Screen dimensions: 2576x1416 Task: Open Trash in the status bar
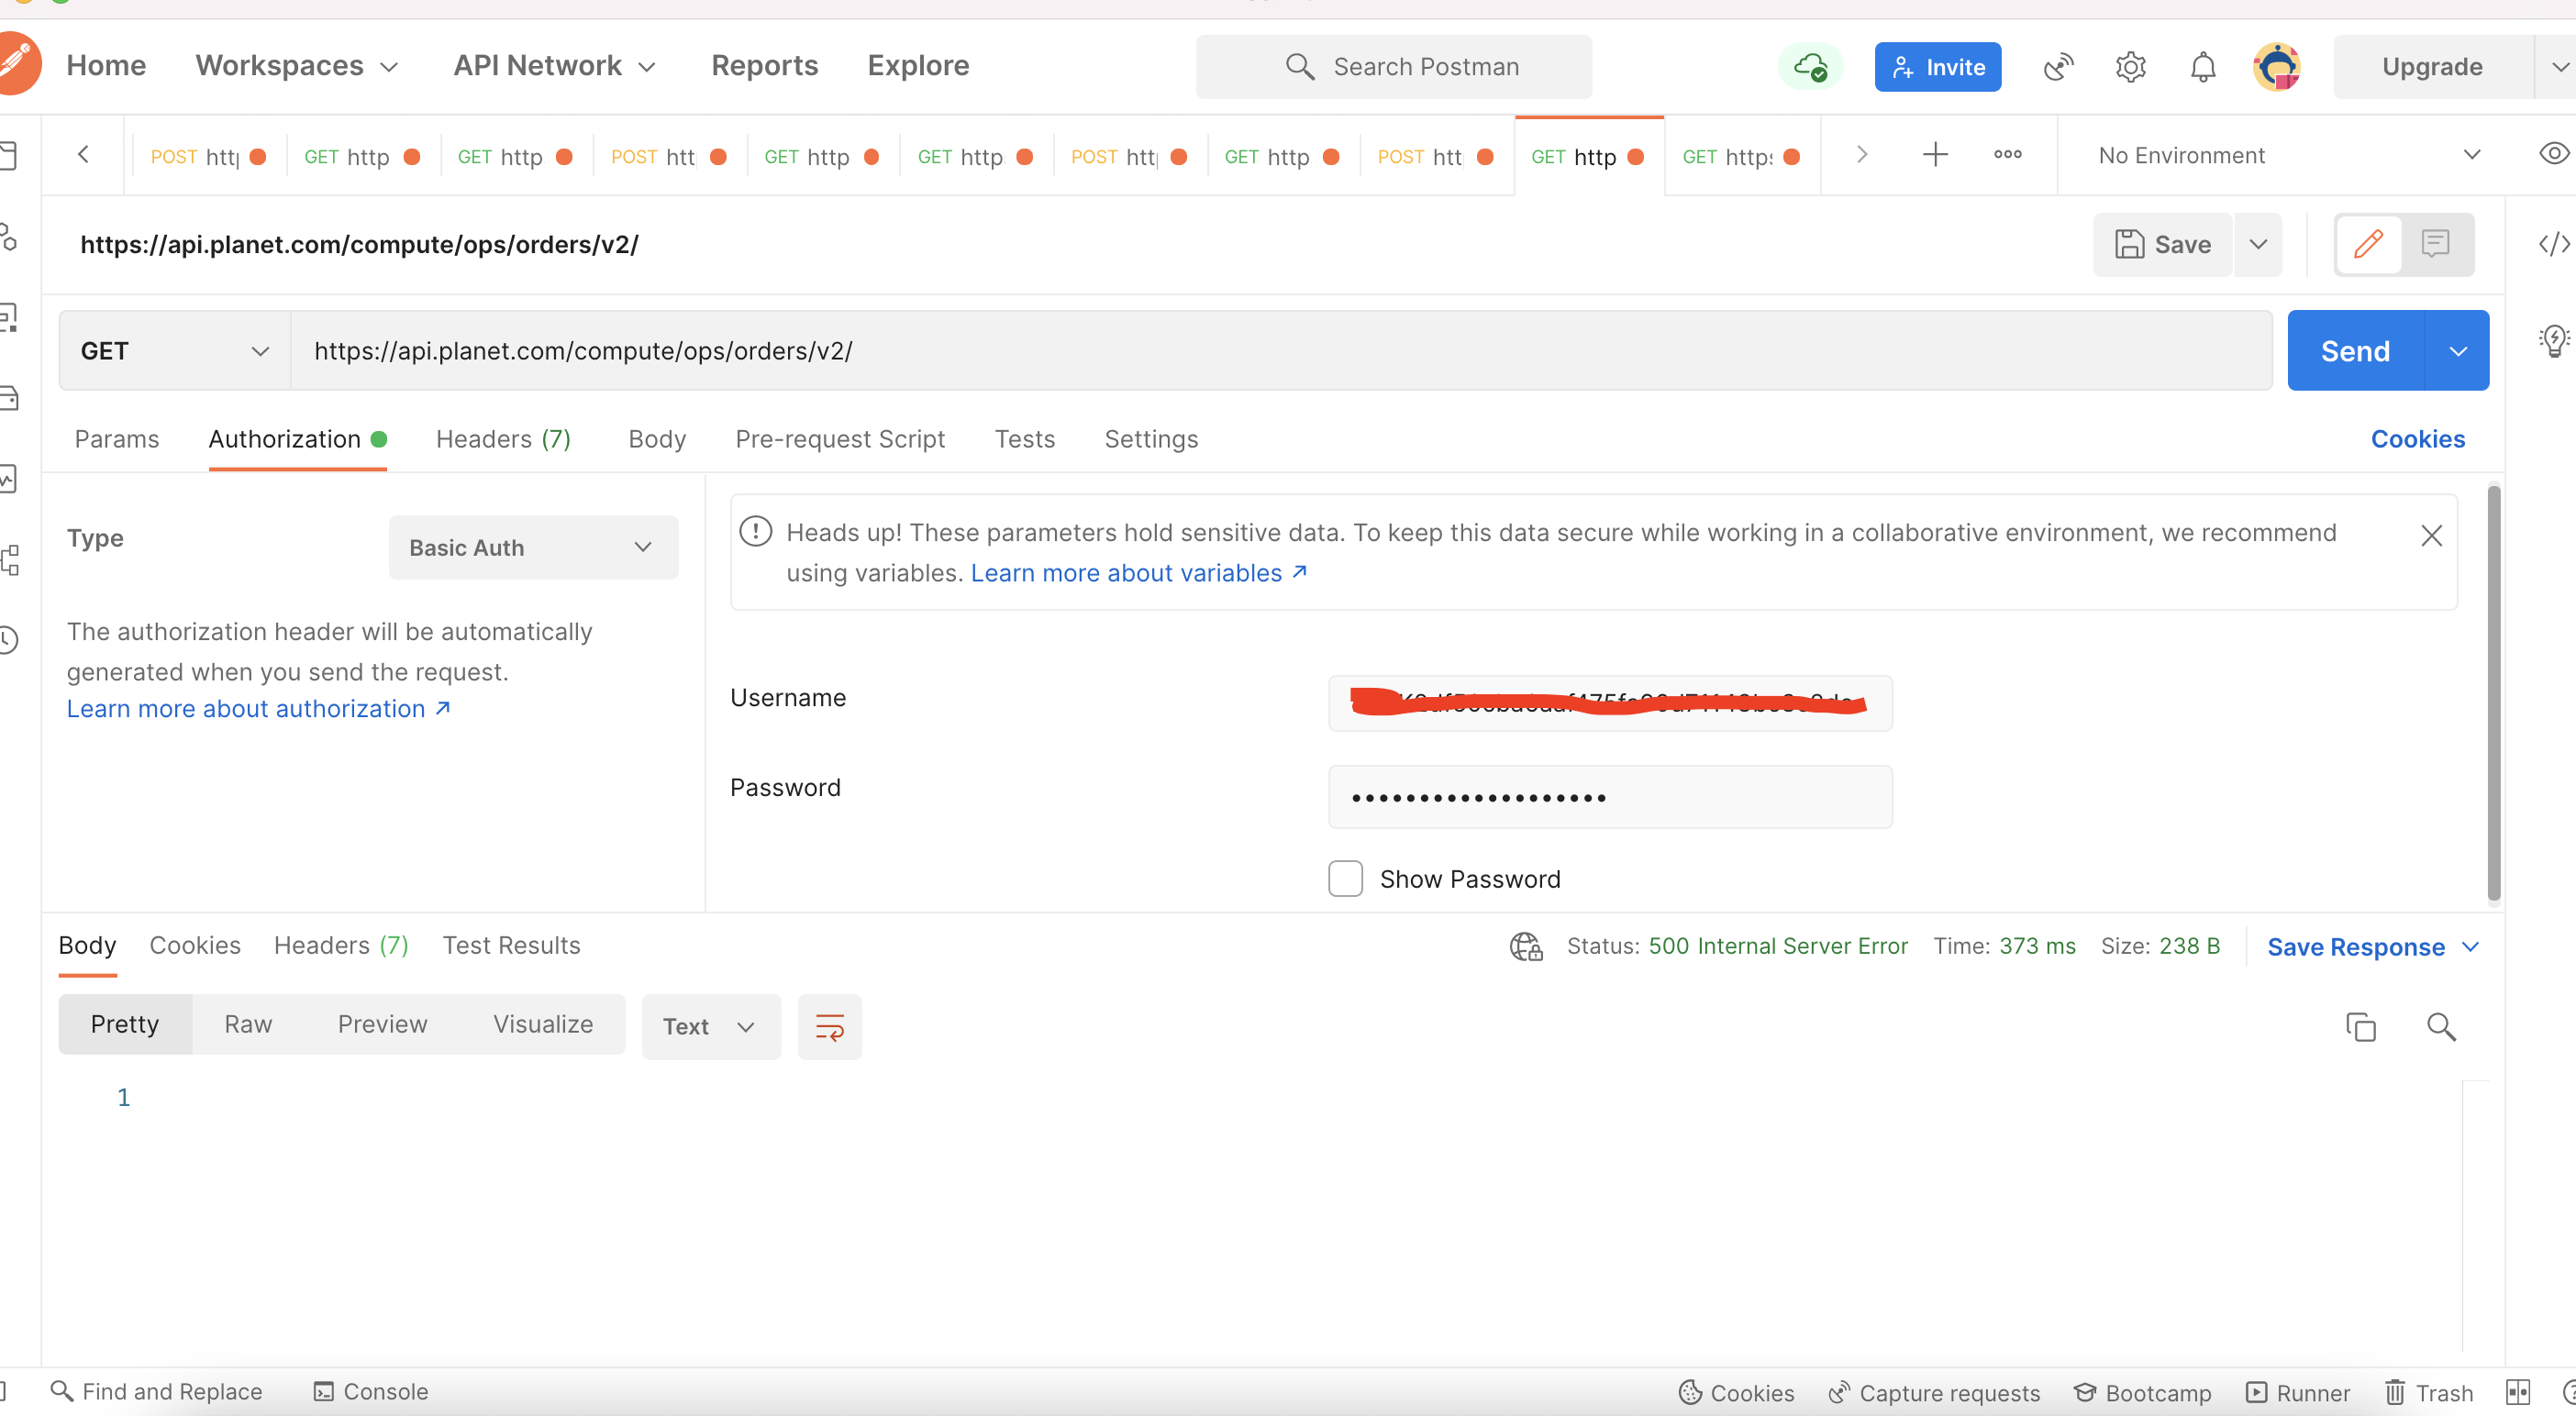click(2429, 1392)
